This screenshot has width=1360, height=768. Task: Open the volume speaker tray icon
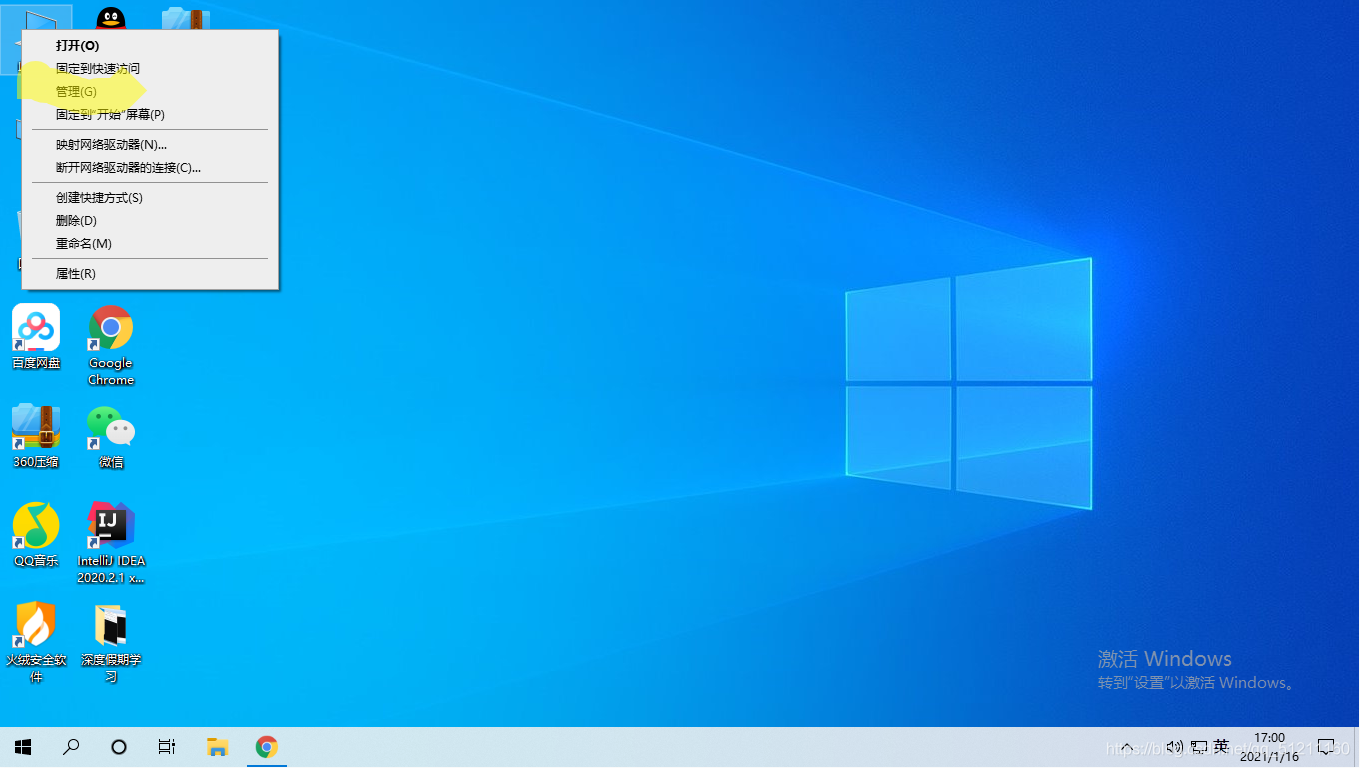tap(1174, 747)
